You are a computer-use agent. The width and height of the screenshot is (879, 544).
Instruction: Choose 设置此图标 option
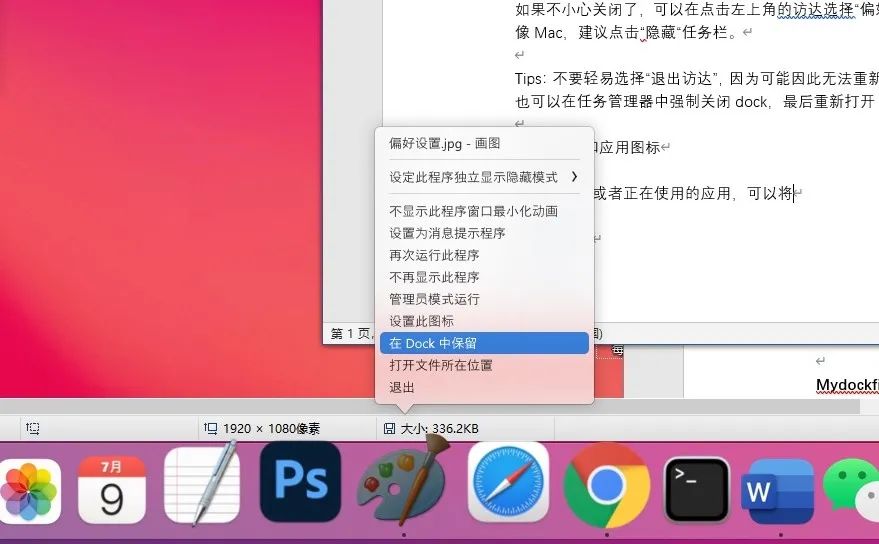click(484, 321)
